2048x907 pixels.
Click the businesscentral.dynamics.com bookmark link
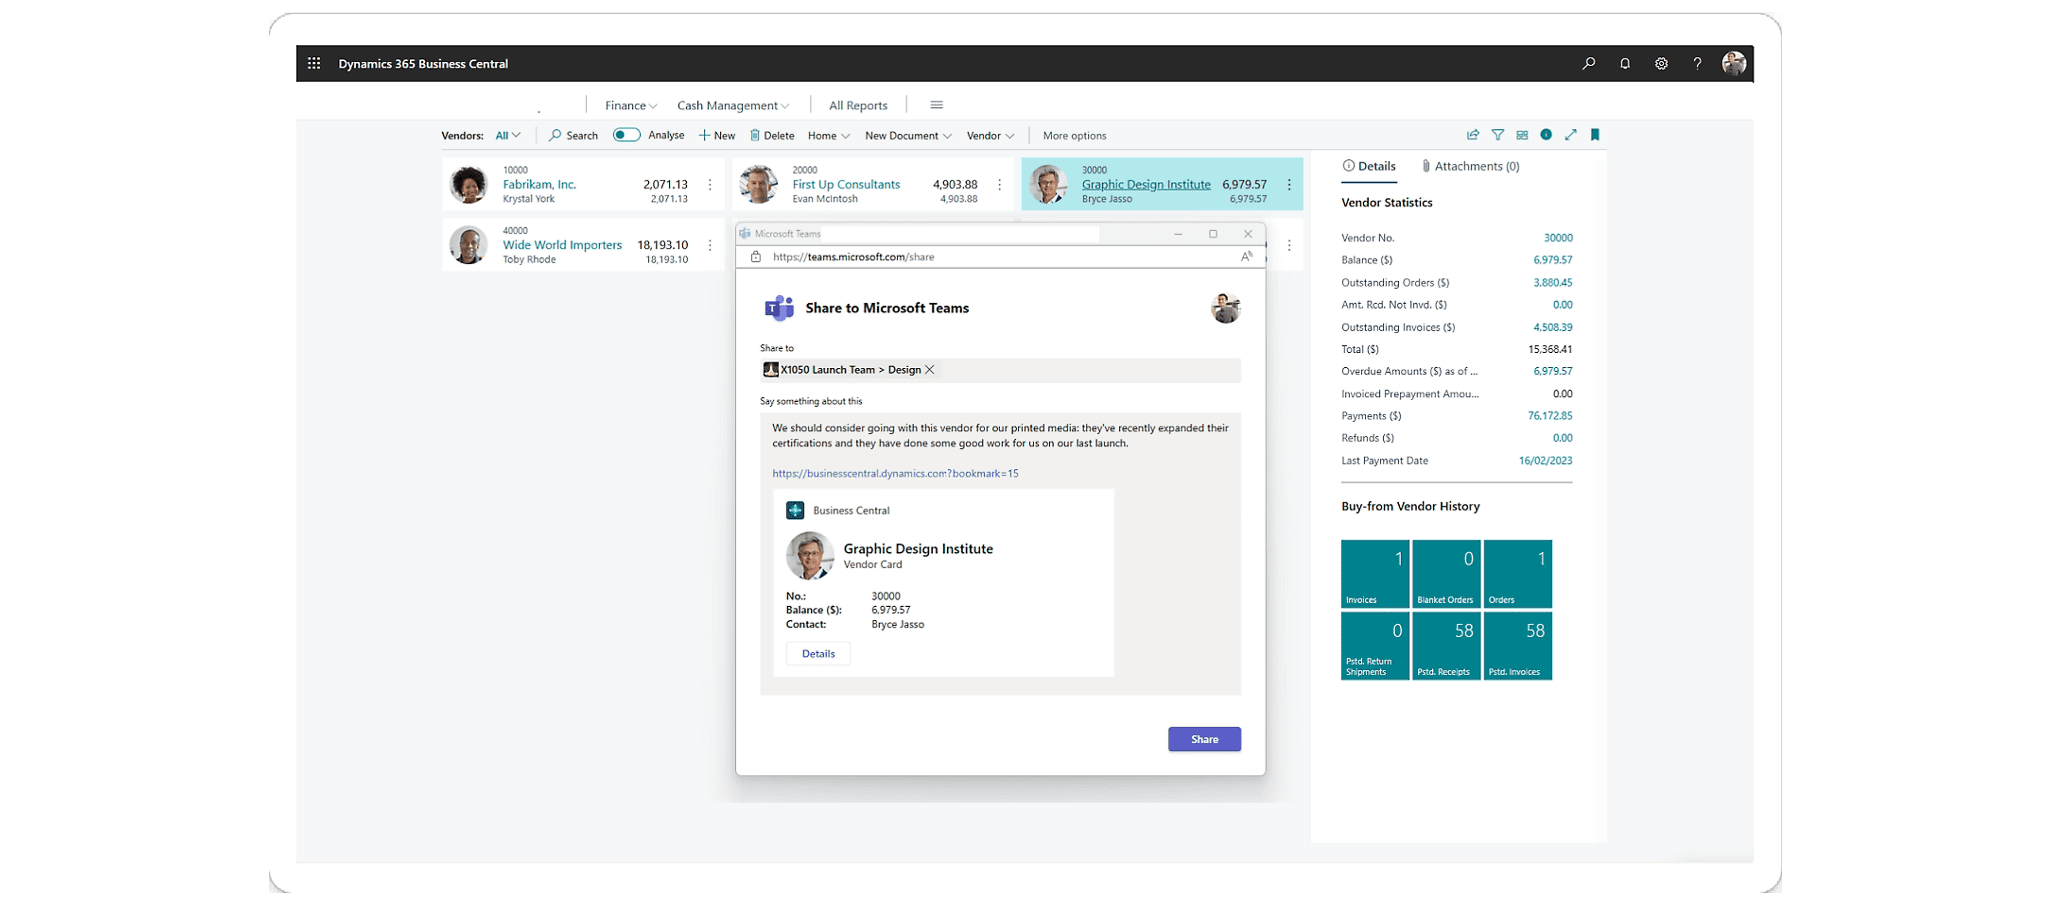(x=895, y=474)
